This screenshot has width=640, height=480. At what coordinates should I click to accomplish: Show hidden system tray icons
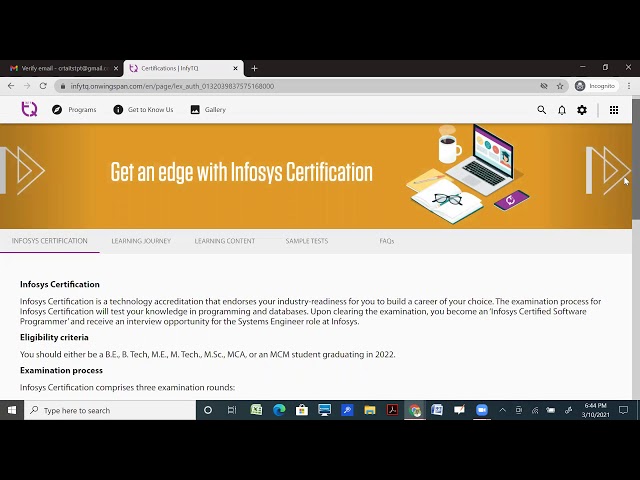click(x=502, y=410)
